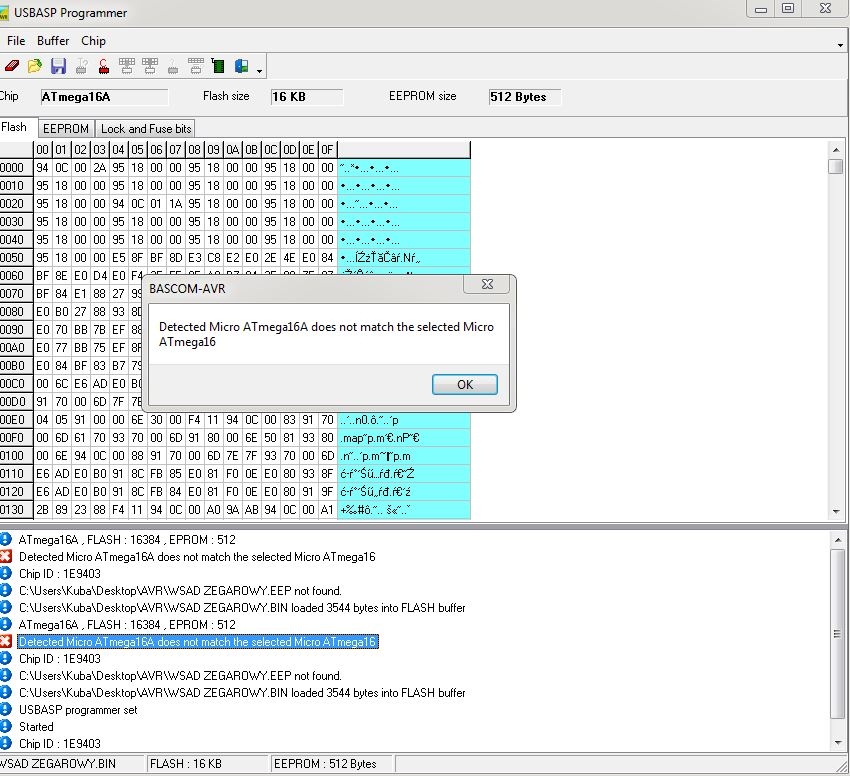Screen dimensions: 850x776
Task: Select the 'USBASP programmer set' log entry
Action: point(78,709)
